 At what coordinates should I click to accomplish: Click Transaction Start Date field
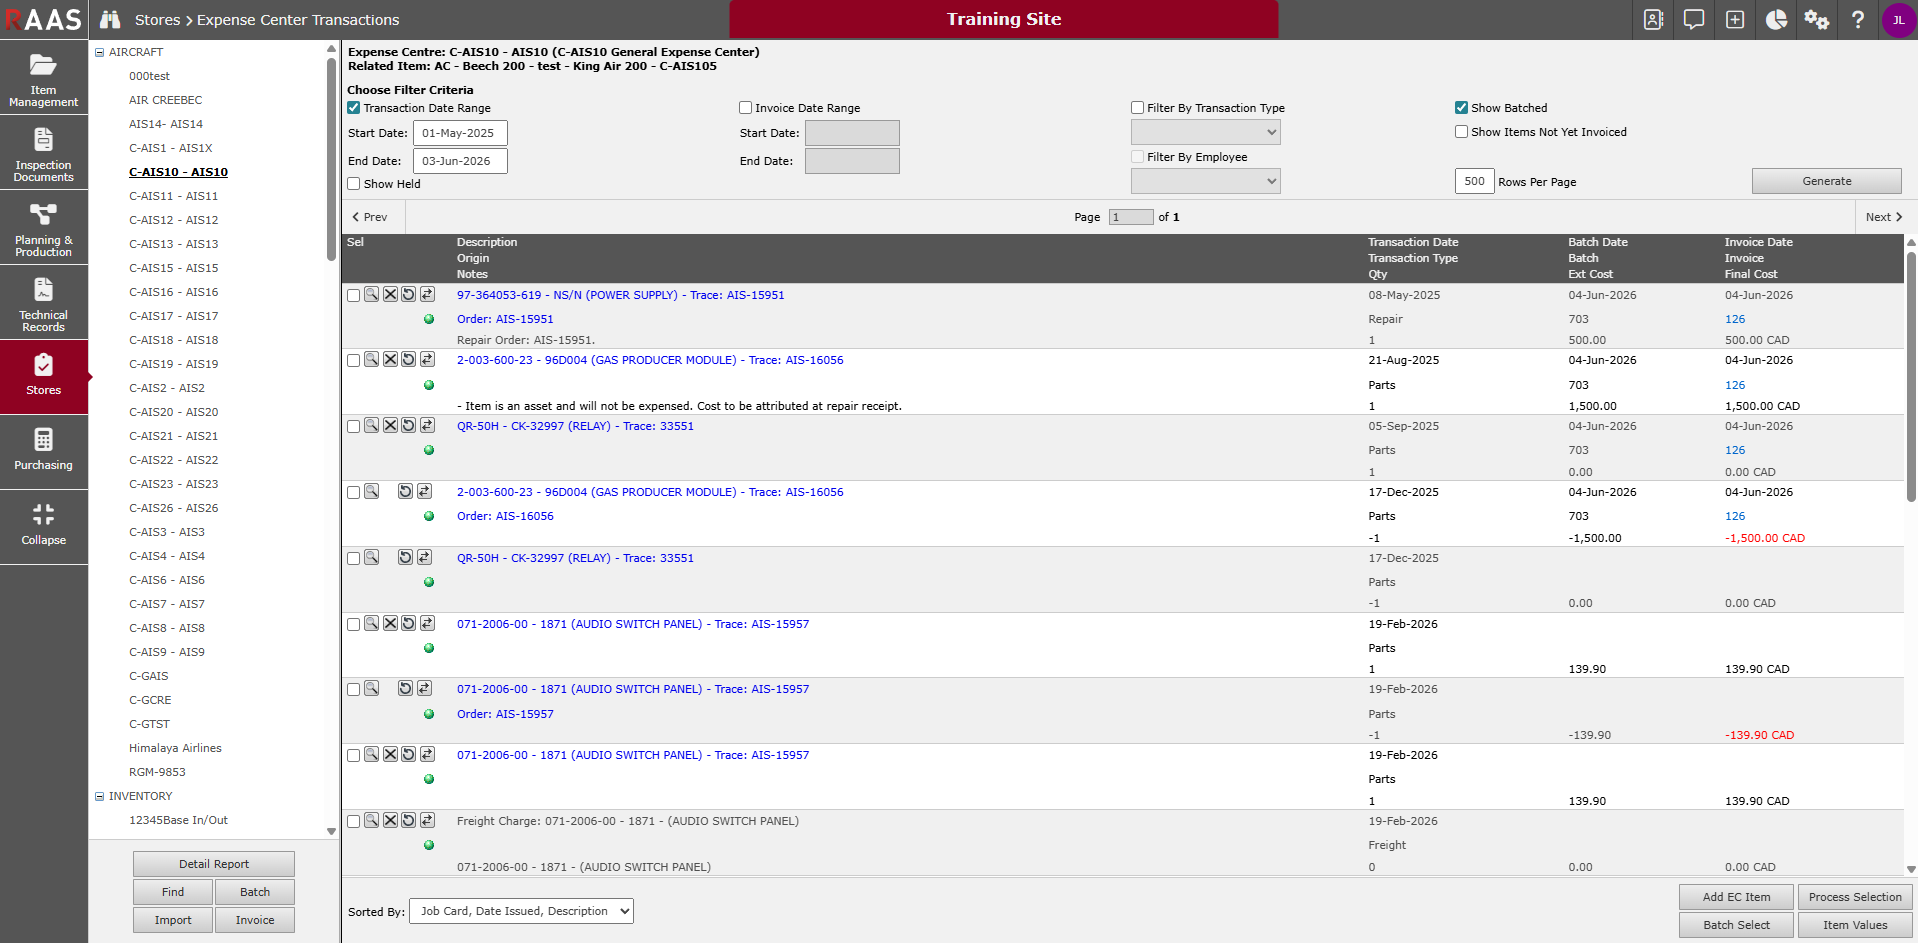coord(460,133)
